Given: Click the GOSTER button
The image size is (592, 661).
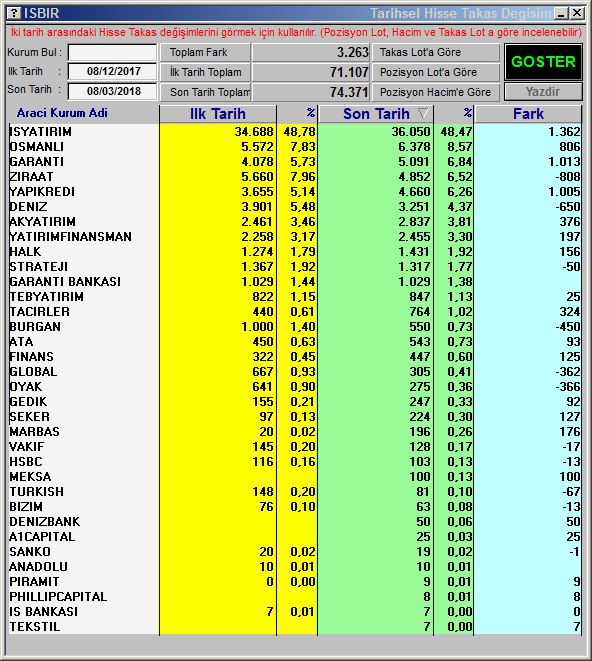Looking at the screenshot, I should [x=543, y=62].
